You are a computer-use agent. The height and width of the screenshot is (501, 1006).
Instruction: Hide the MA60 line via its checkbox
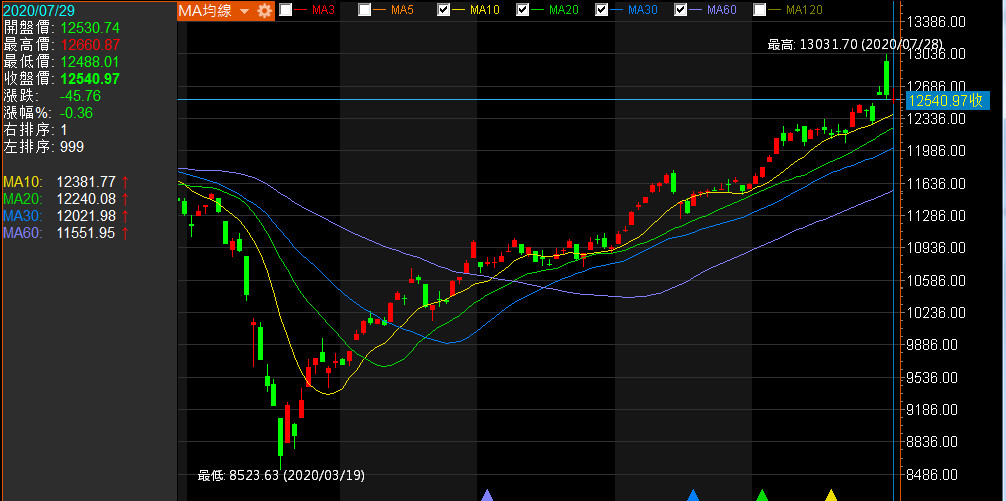(x=681, y=10)
